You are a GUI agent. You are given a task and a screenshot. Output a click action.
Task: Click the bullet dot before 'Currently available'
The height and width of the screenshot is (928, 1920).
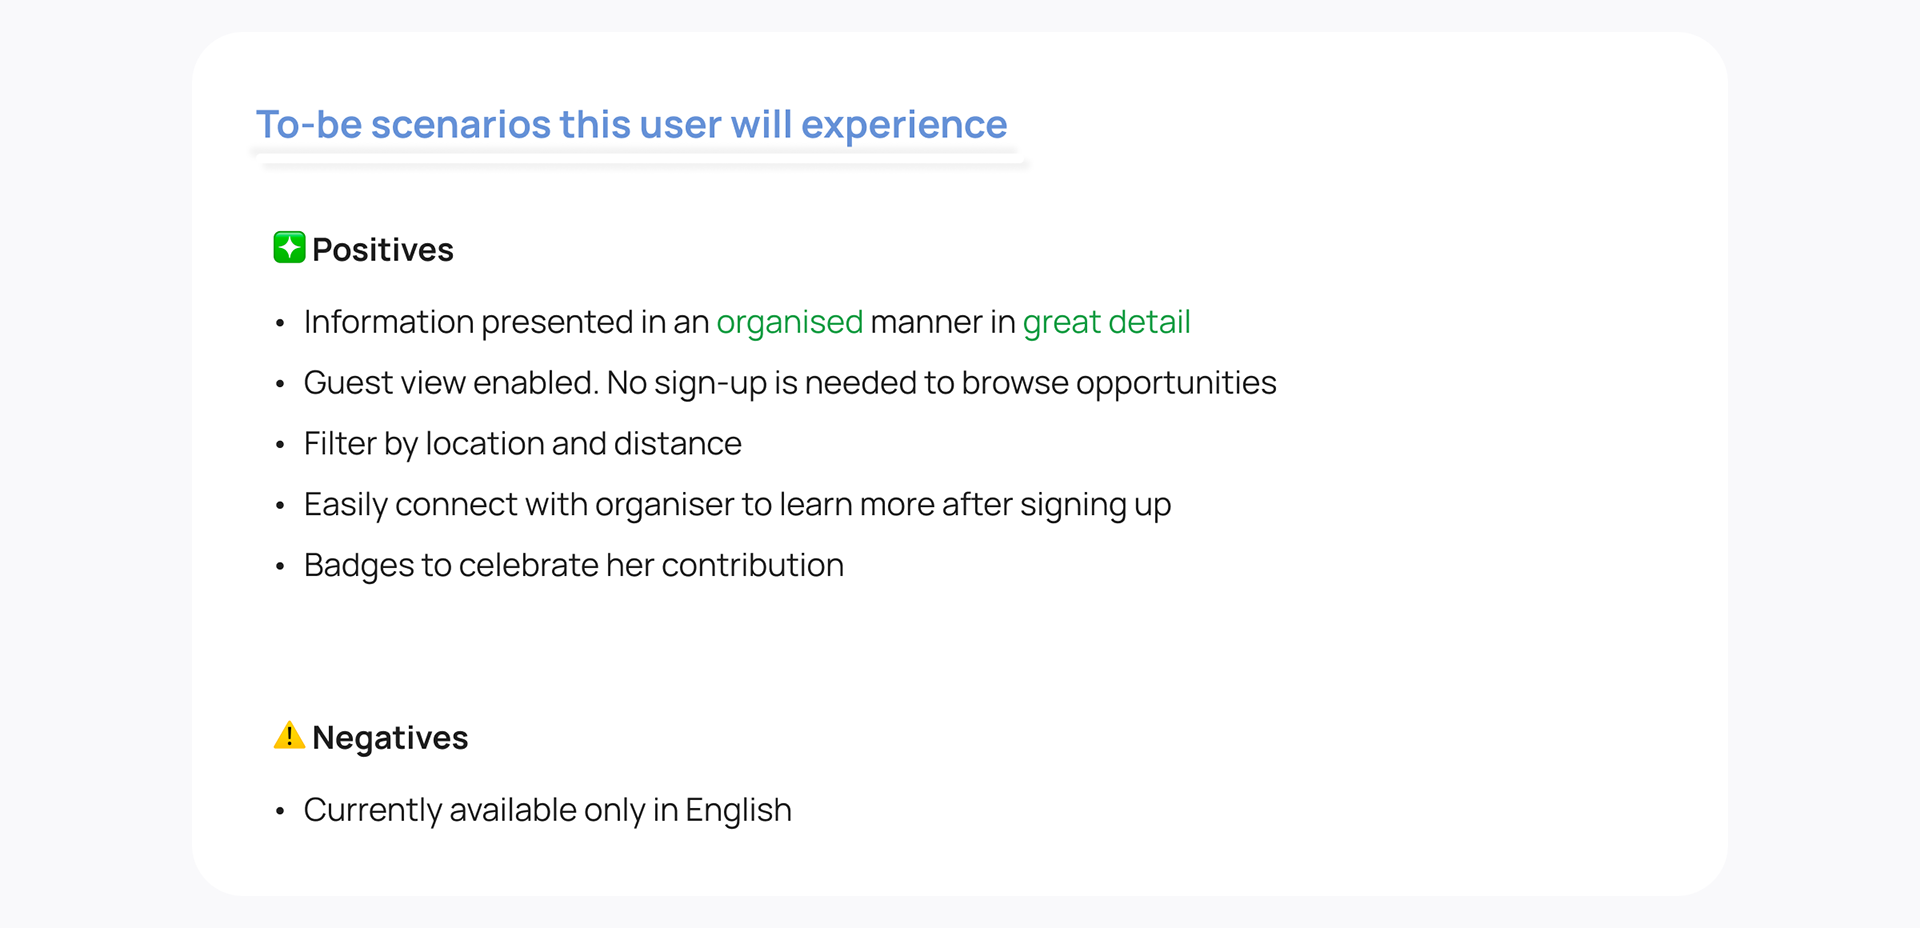[x=280, y=811]
